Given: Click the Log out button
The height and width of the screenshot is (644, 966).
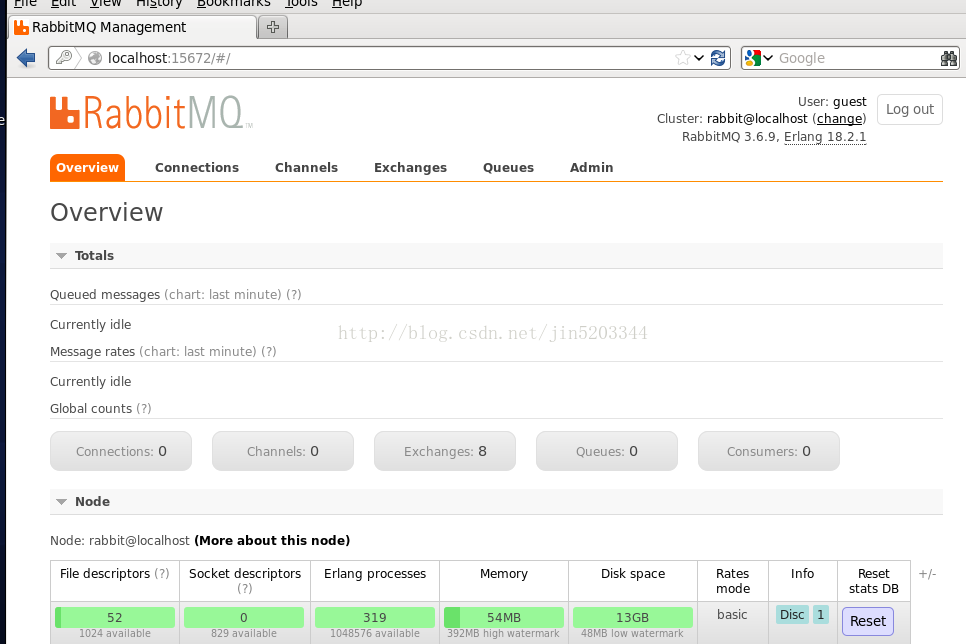Looking at the screenshot, I should point(910,109).
